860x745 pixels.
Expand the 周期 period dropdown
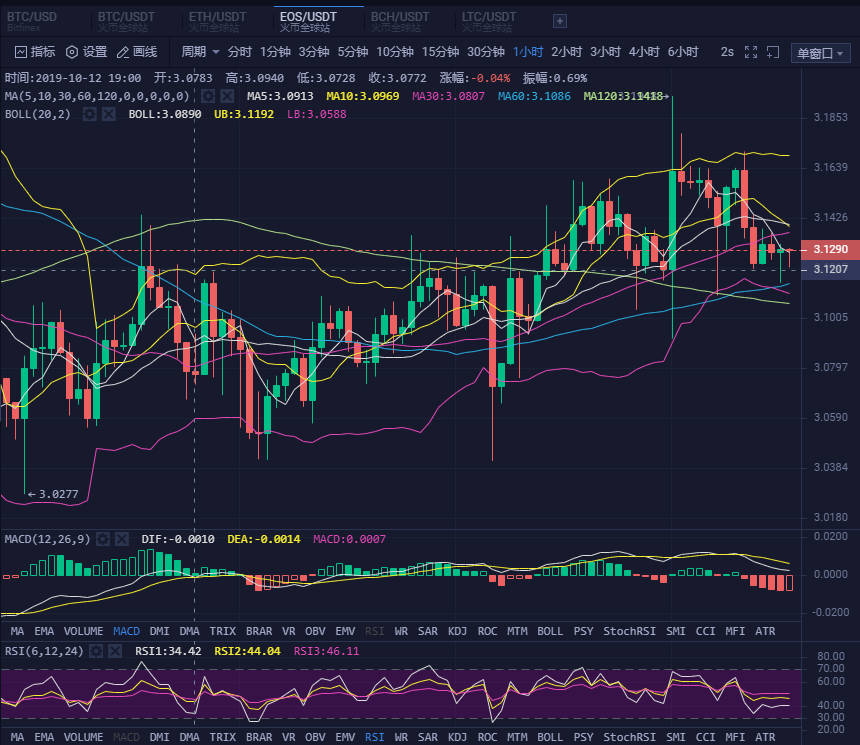(199, 52)
